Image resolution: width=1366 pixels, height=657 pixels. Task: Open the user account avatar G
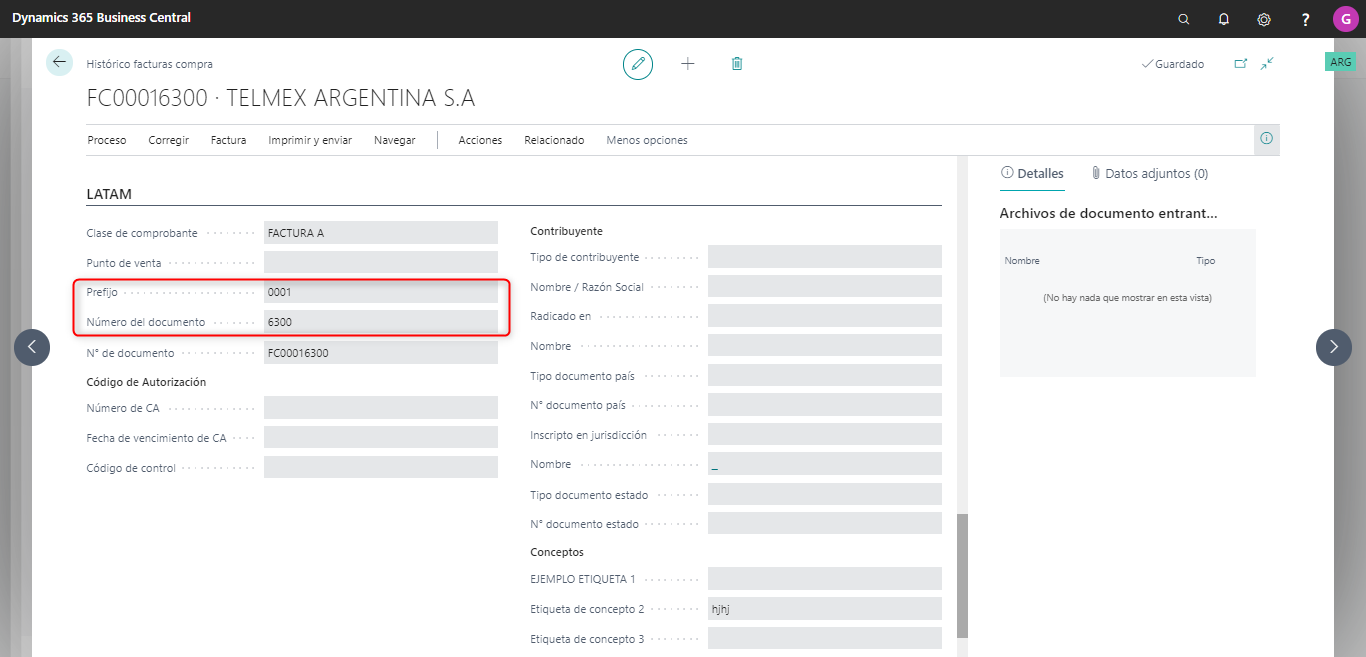click(x=1345, y=19)
